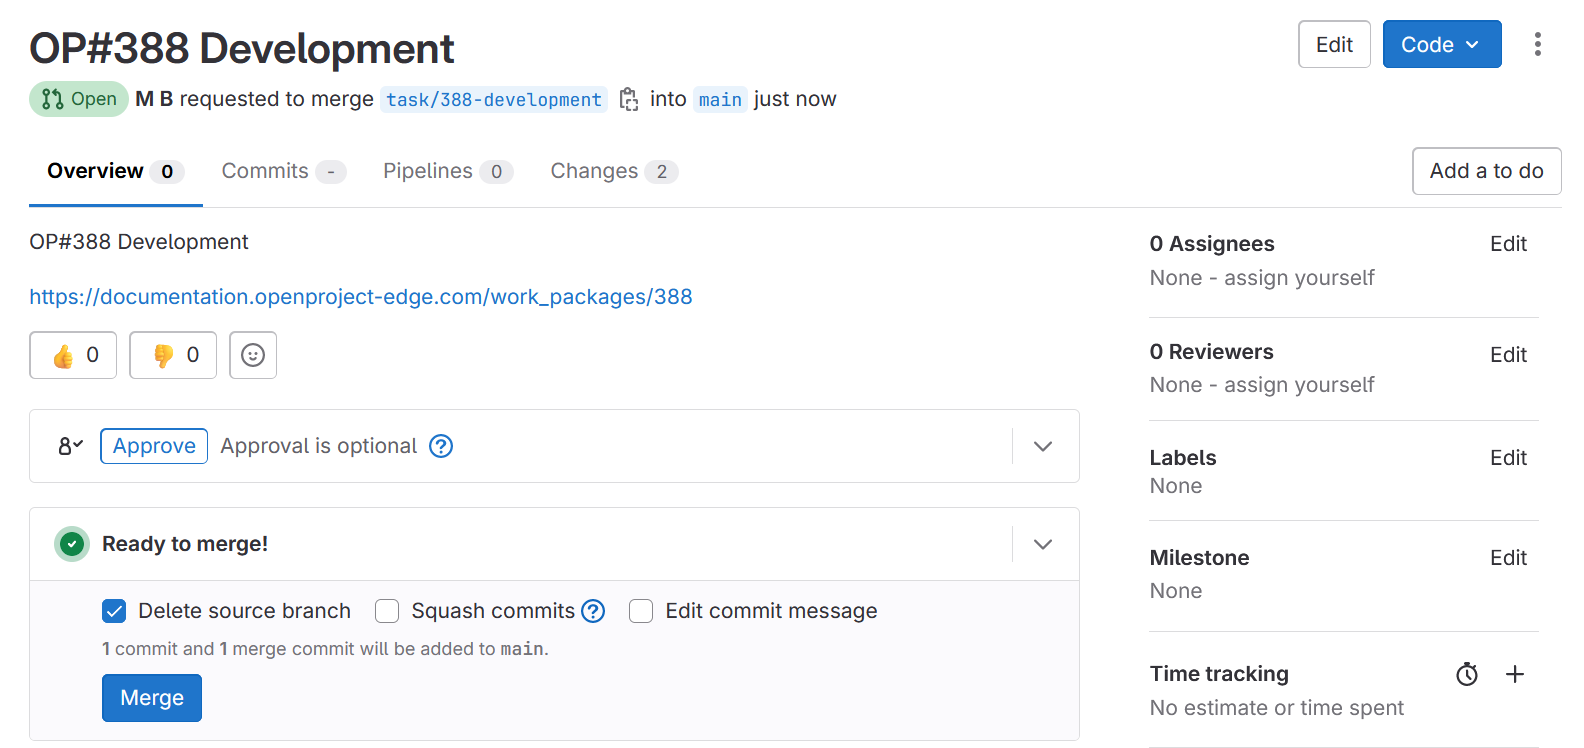Click the squash commits help icon
This screenshot has width=1584, height=748.
click(x=593, y=611)
